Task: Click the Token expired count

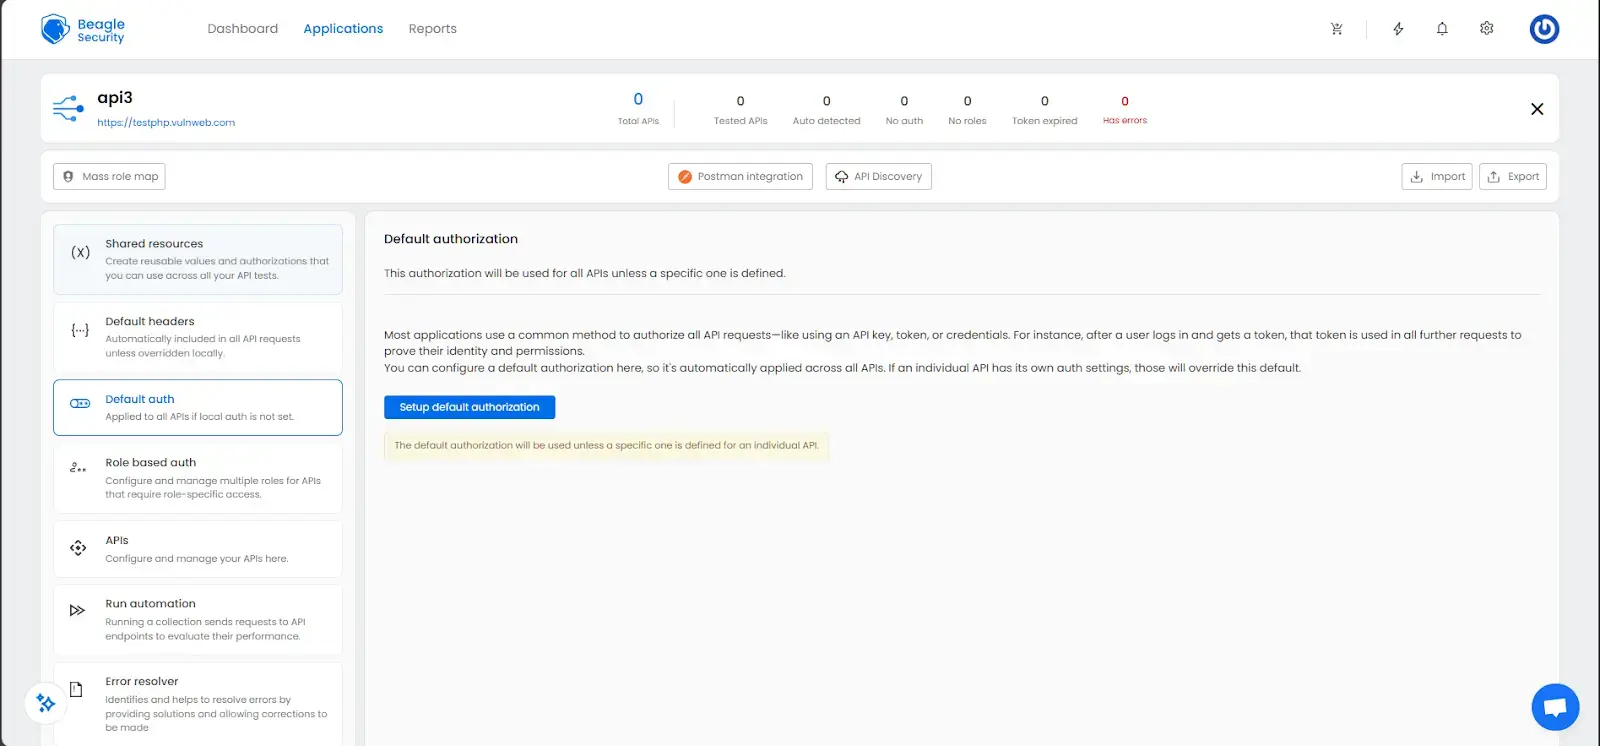Action: (x=1045, y=101)
